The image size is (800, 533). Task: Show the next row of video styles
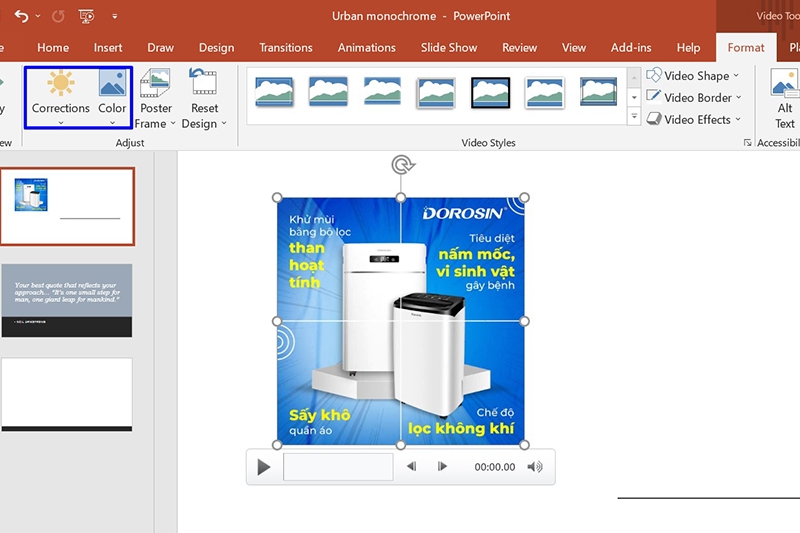click(634, 97)
